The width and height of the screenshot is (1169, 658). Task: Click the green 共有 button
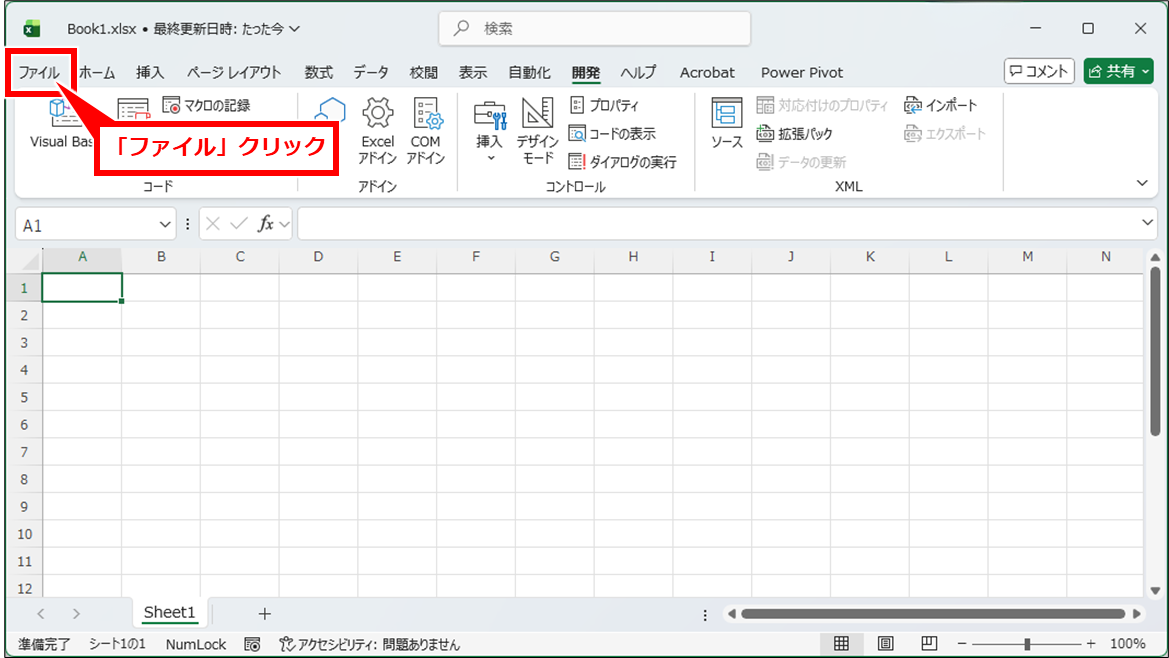1118,71
